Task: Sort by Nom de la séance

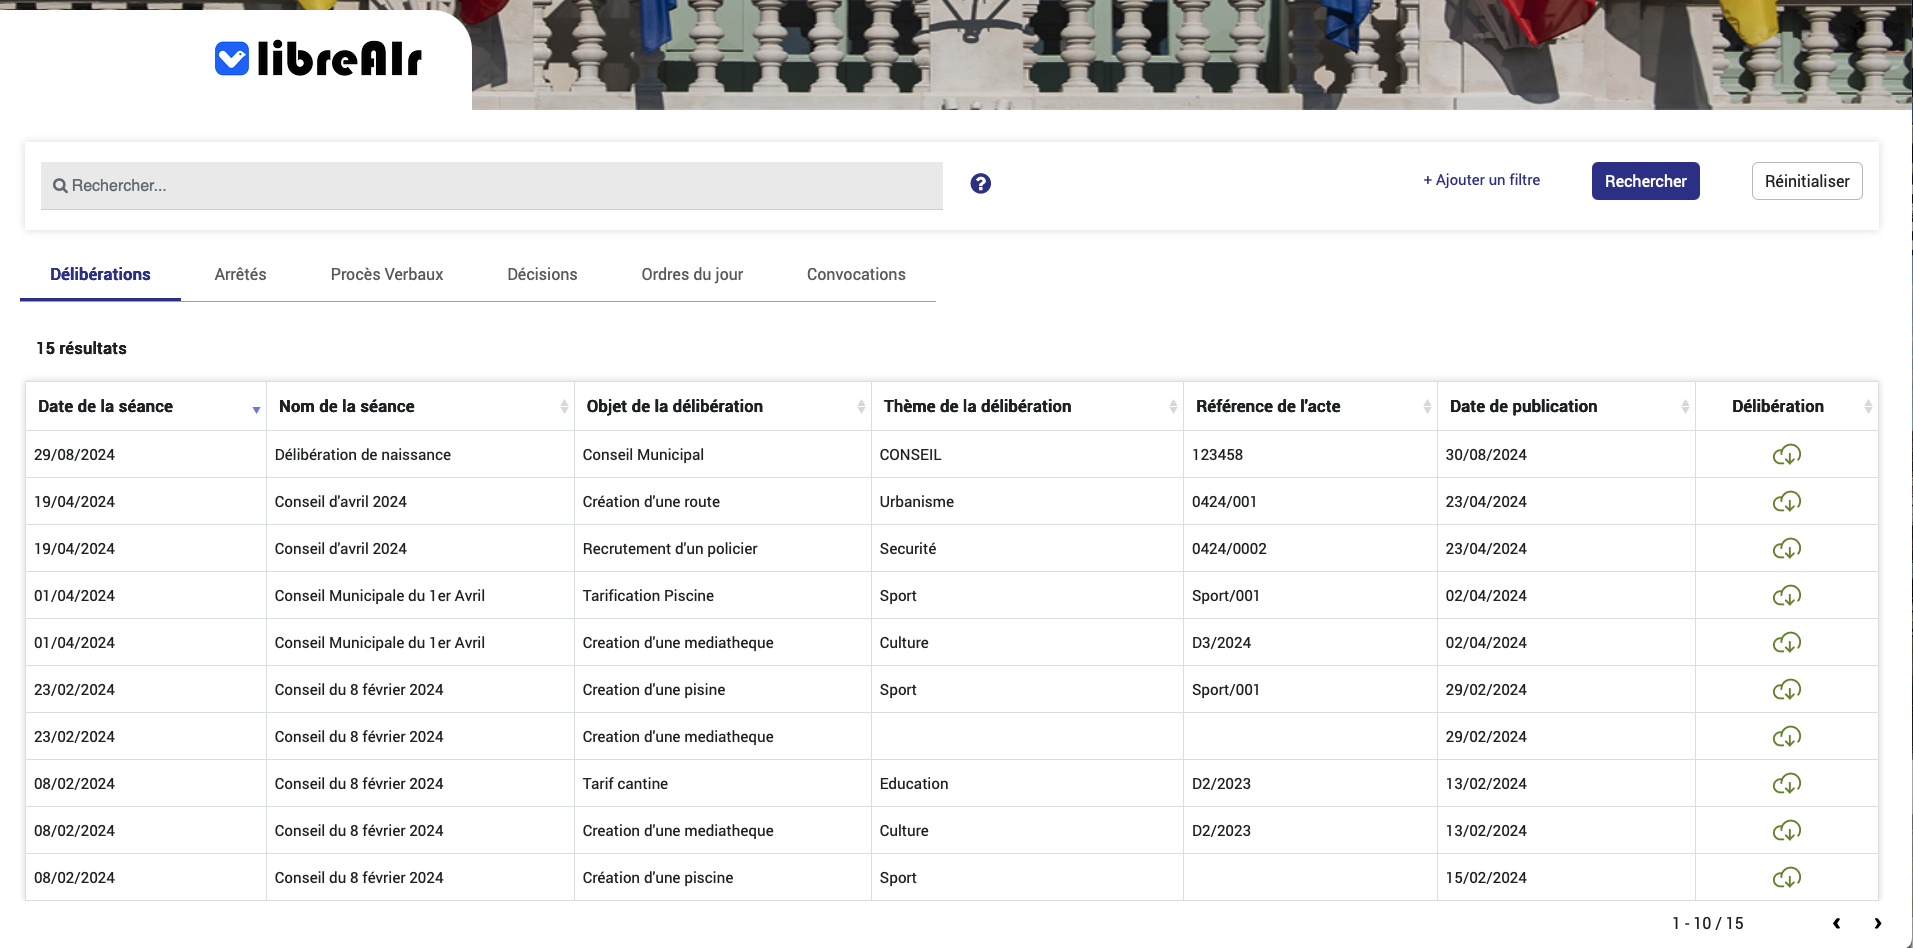Action: tap(420, 406)
